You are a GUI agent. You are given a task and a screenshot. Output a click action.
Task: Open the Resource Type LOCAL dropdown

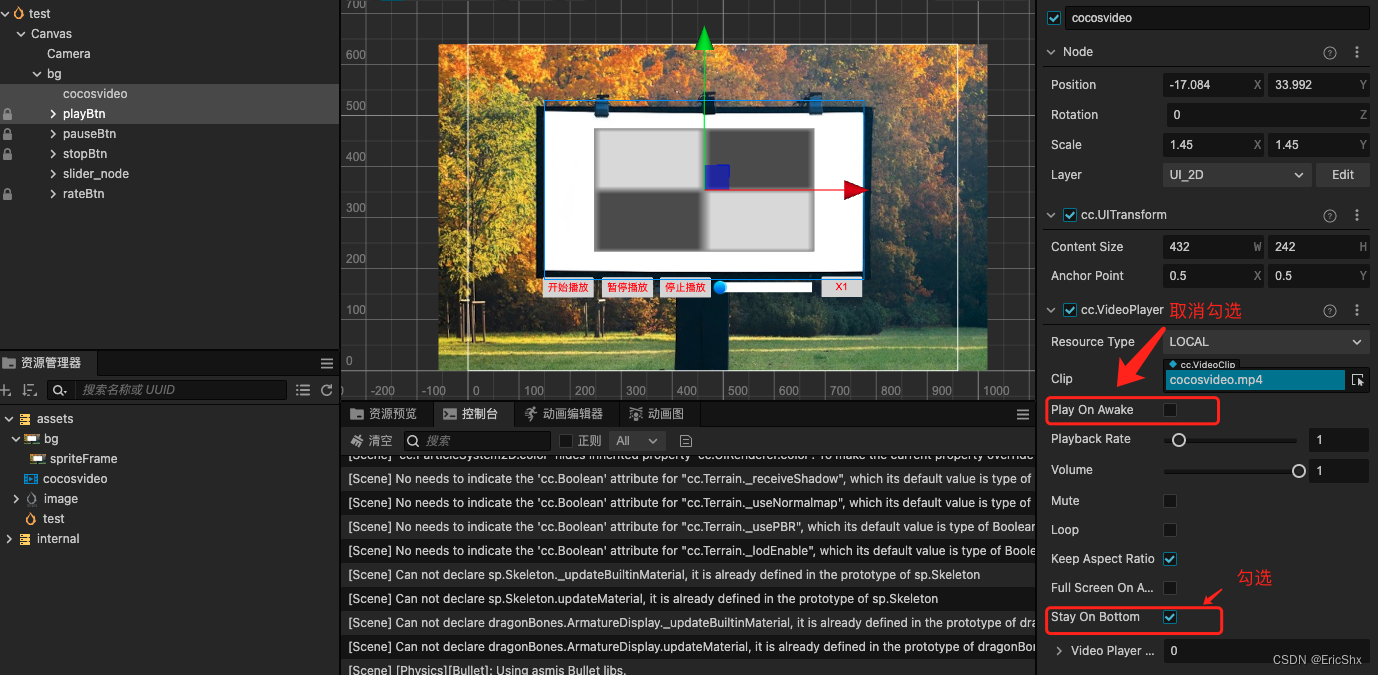point(1266,342)
